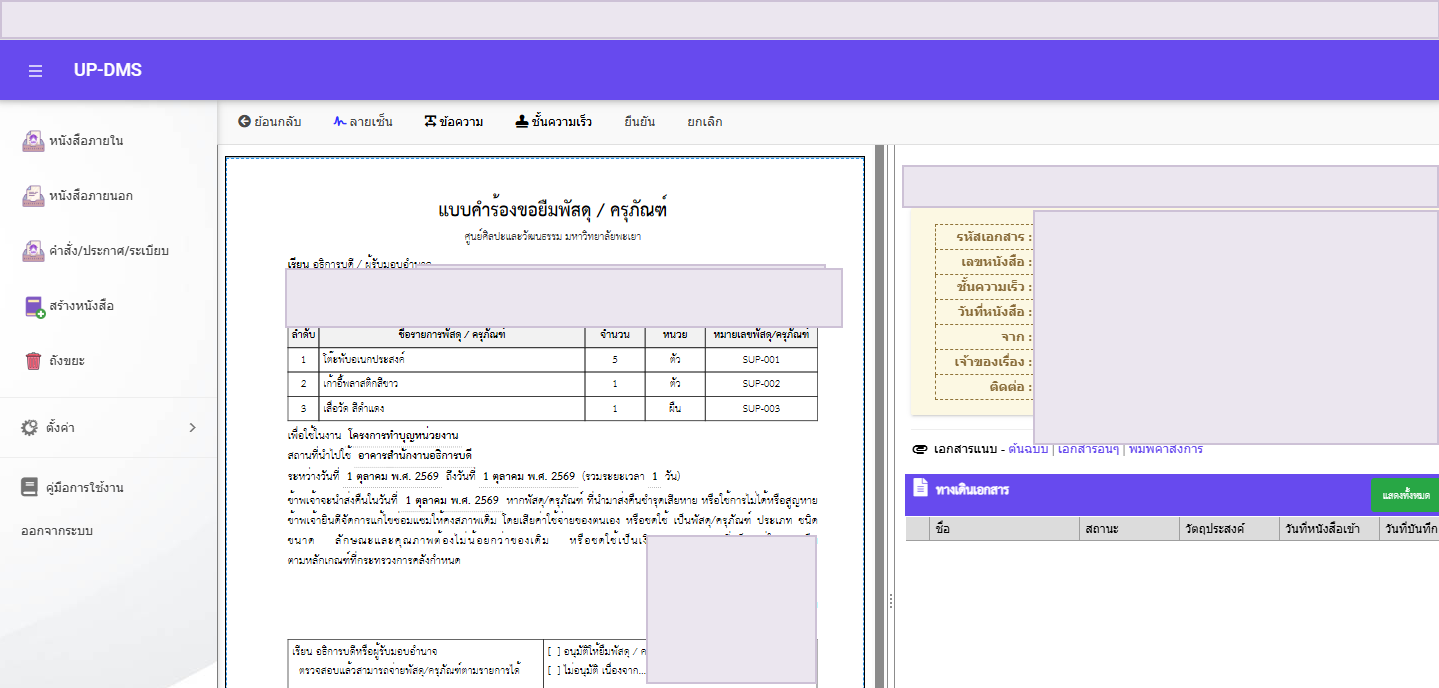Viewport: 1439px width, 688px height.
Task: Click the เจ้าของเรื่อง label
Action: point(992,362)
